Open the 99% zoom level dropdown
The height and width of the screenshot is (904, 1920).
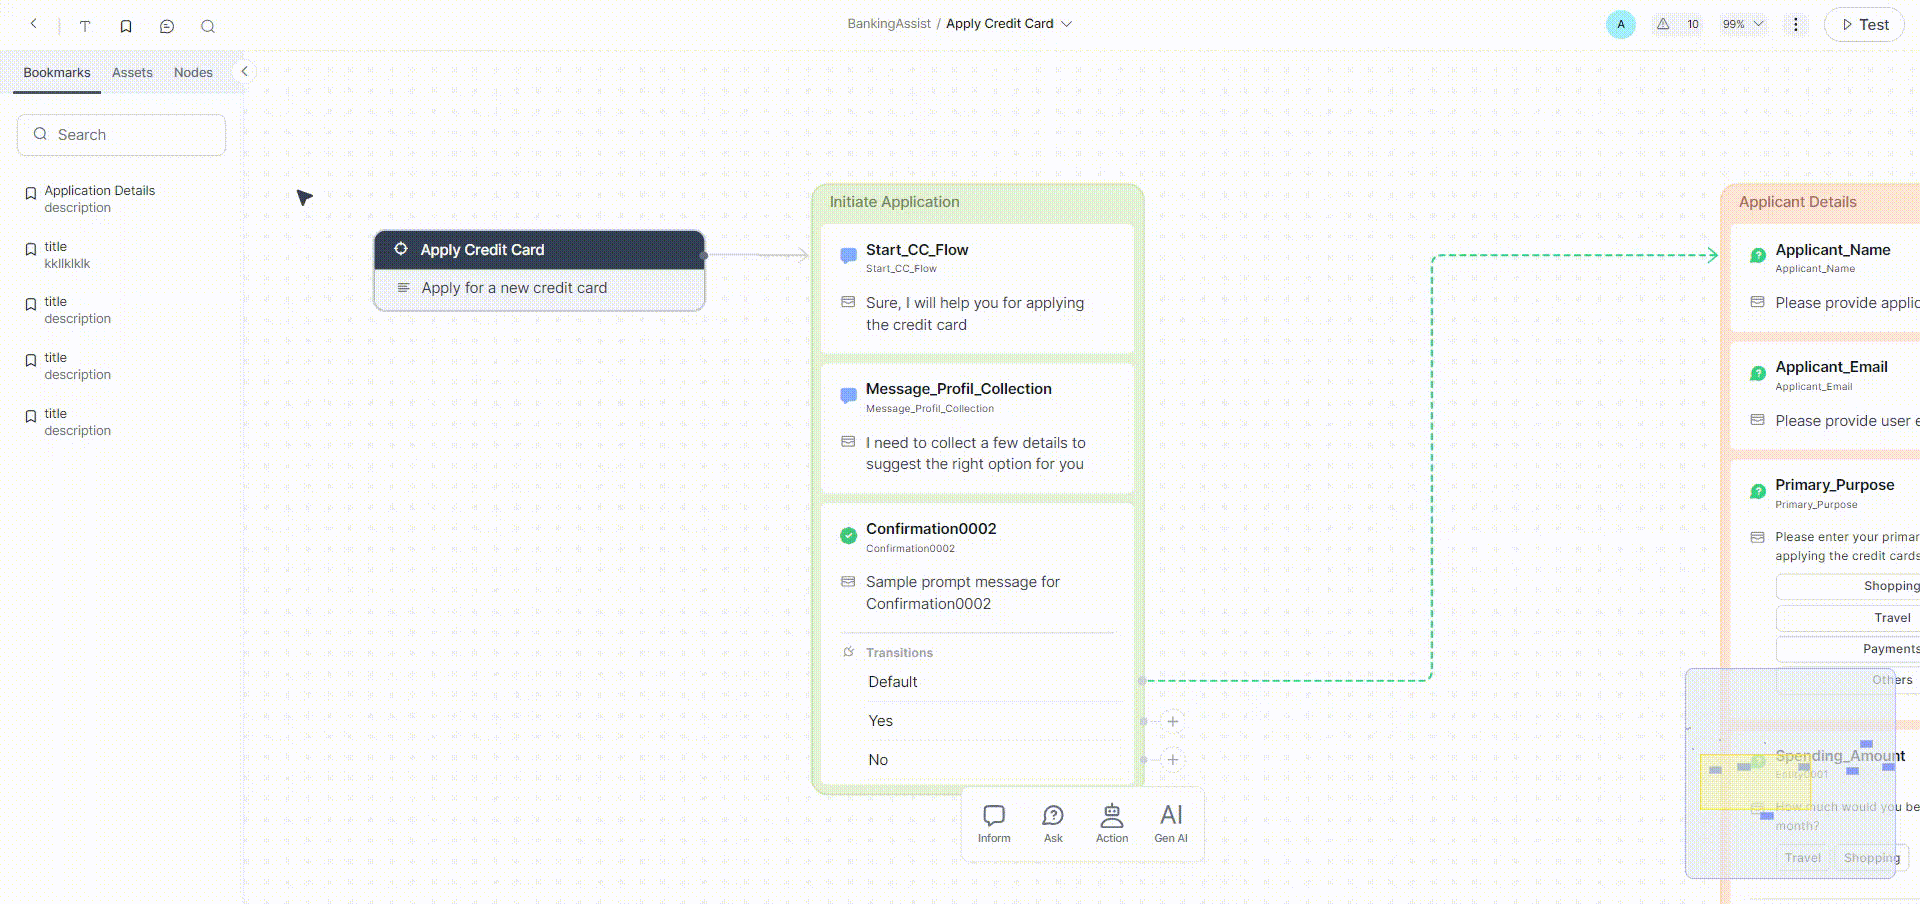click(1743, 24)
